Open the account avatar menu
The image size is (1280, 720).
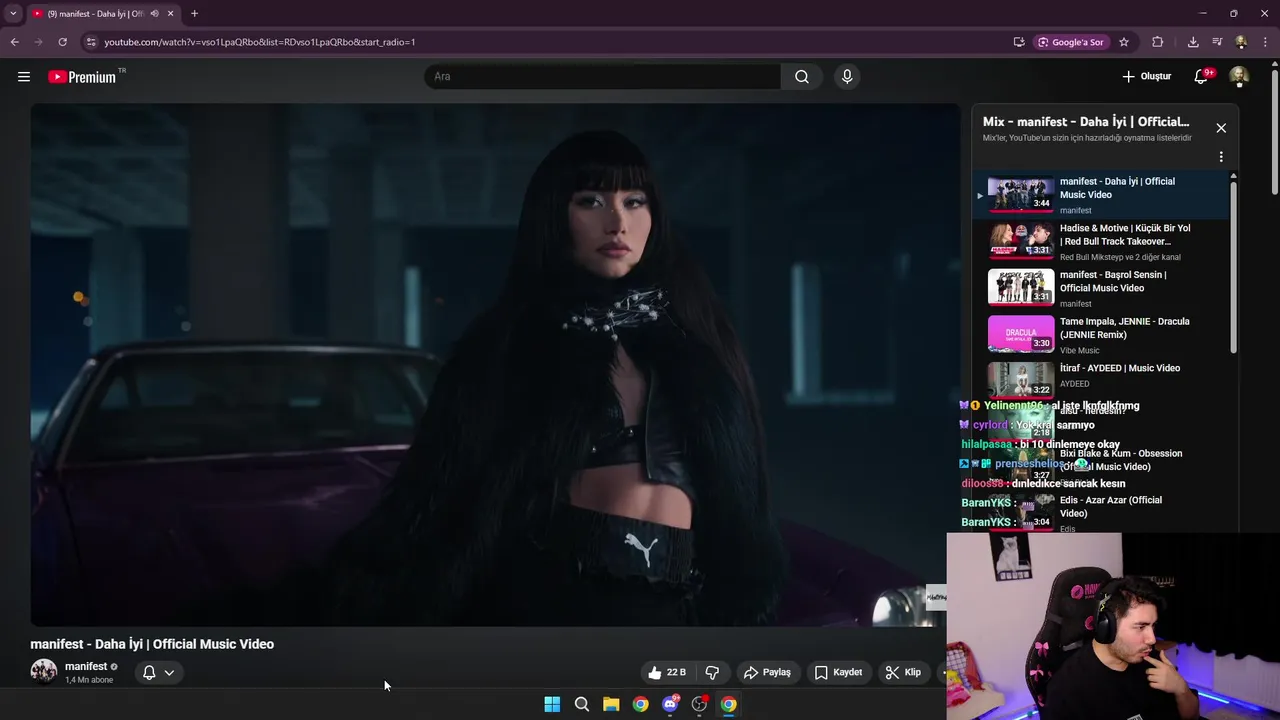point(1239,76)
